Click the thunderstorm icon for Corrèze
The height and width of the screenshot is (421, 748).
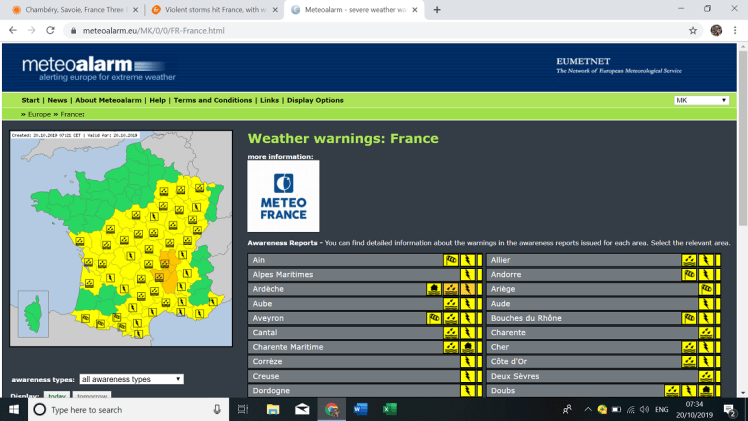(468, 361)
